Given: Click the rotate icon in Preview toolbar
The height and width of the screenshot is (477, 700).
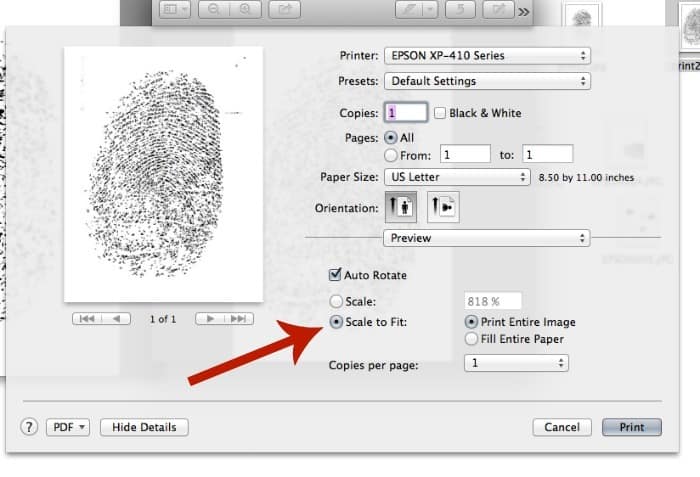Looking at the screenshot, I should (460, 9).
